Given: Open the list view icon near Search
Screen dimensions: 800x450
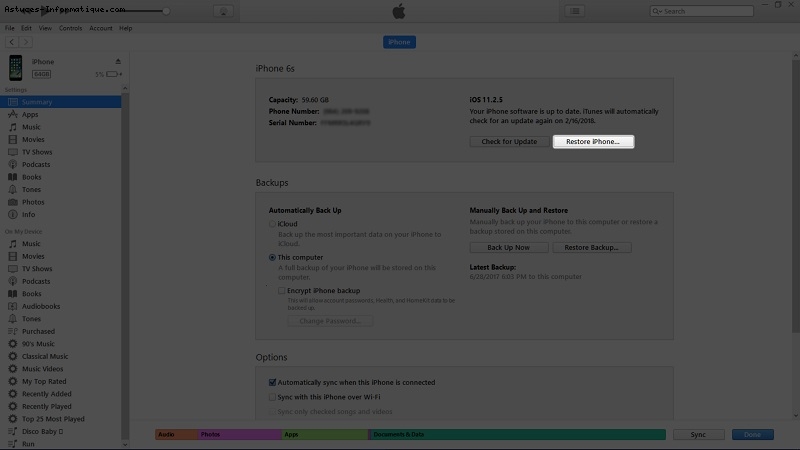Looking at the screenshot, I should (x=575, y=11).
